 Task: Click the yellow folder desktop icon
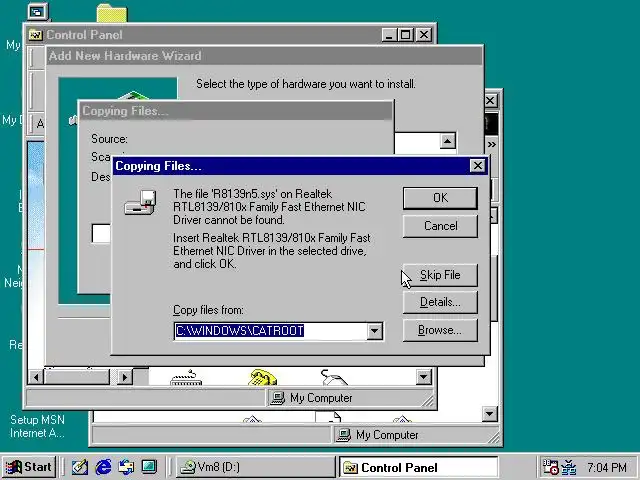pos(112,13)
